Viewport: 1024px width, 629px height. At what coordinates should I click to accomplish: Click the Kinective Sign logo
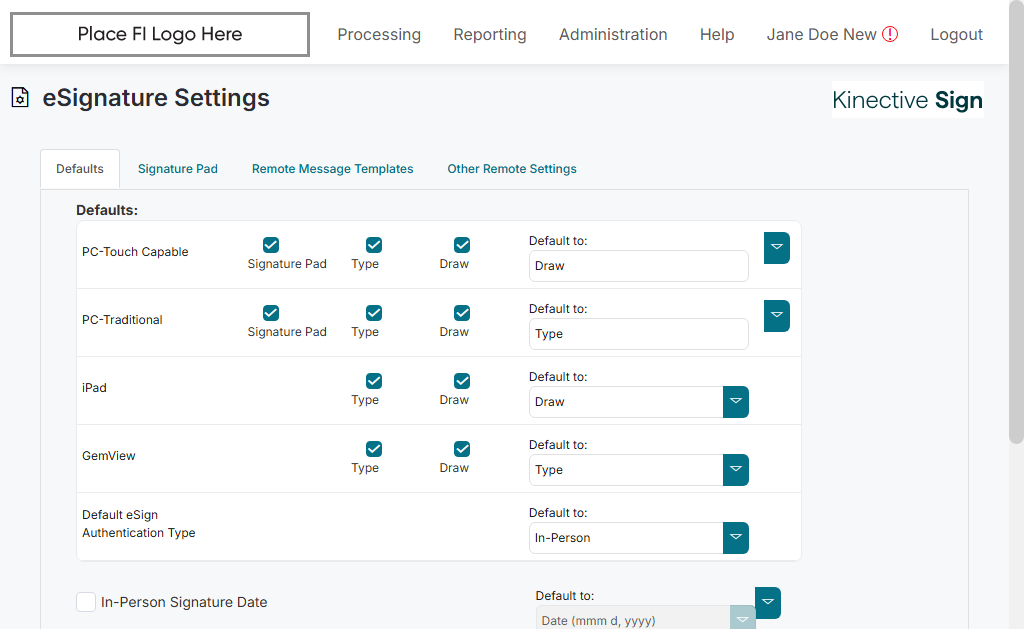coord(907,100)
